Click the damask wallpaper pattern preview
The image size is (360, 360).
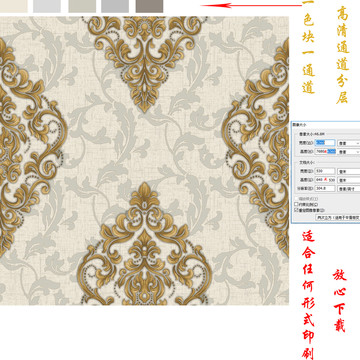144,161
